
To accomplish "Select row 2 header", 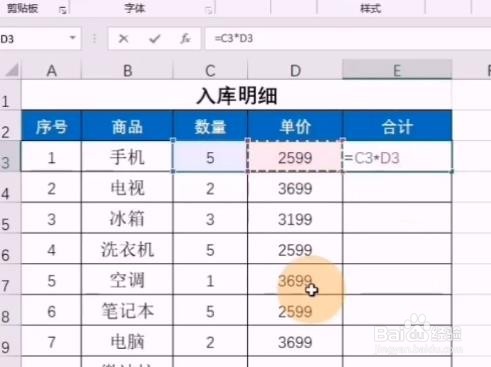I will (10, 125).
